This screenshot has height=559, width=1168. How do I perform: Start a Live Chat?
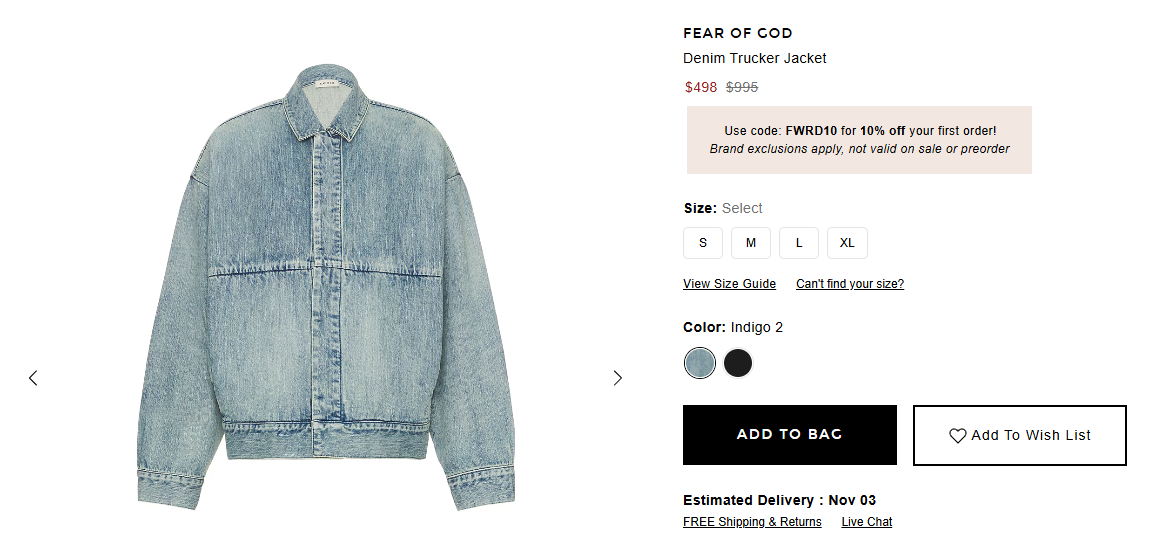tap(866, 522)
